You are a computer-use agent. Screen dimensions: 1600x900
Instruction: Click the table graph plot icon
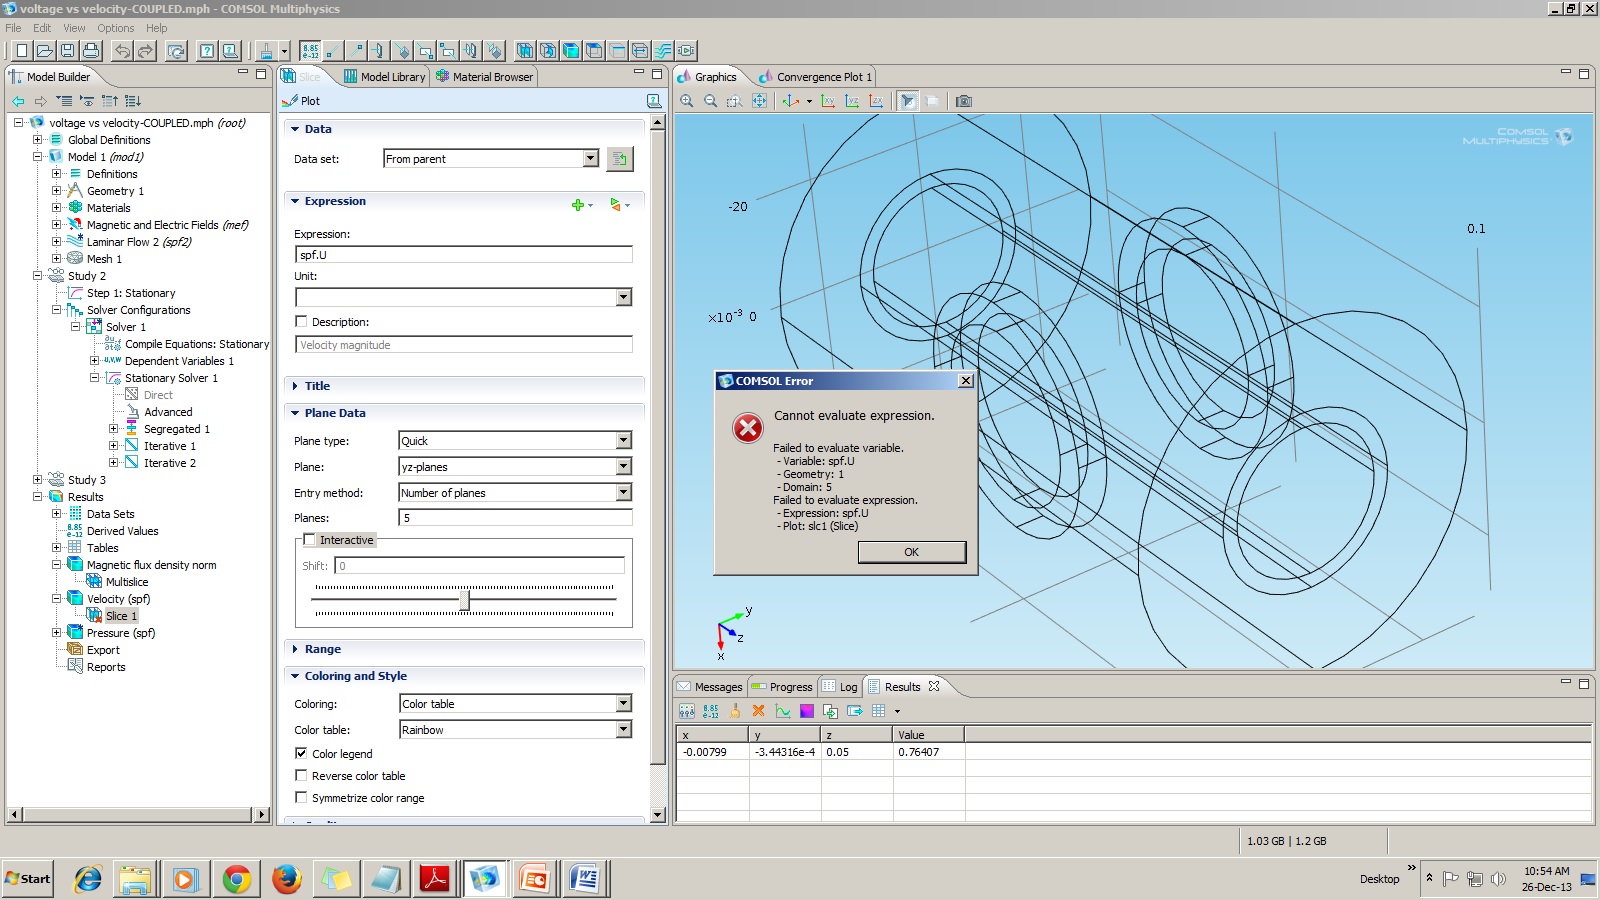click(783, 711)
